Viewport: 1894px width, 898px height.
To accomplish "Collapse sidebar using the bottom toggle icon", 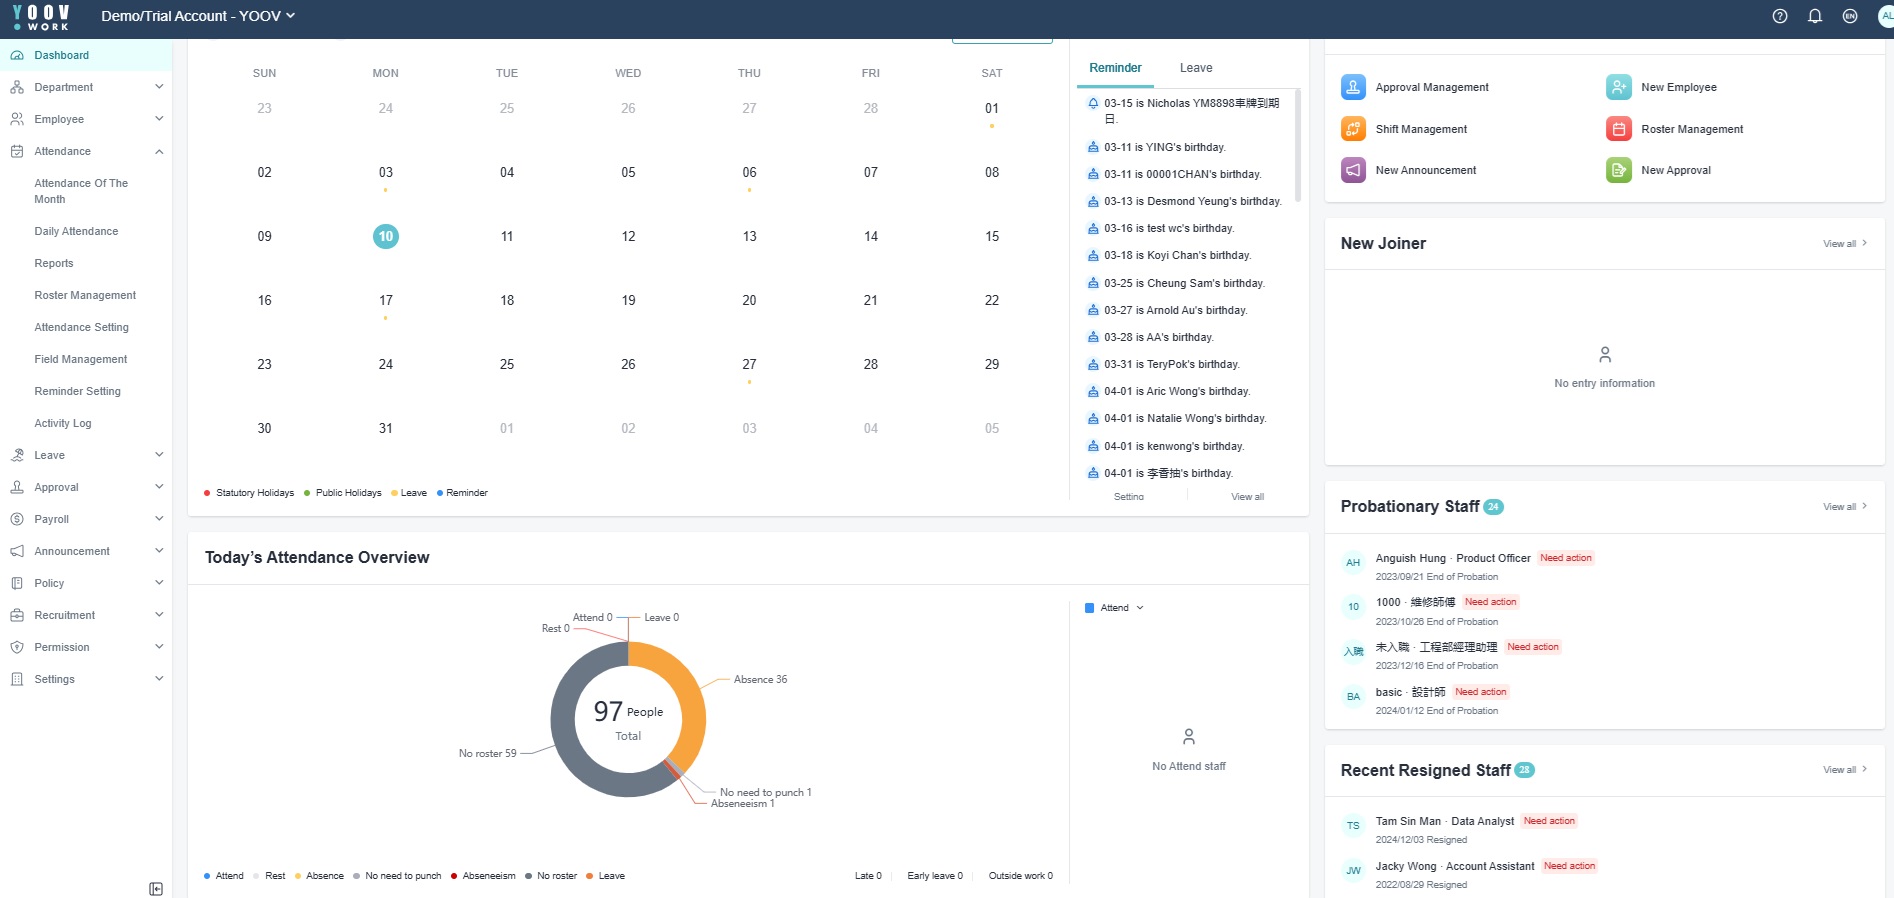I will (x=156, y=889).
